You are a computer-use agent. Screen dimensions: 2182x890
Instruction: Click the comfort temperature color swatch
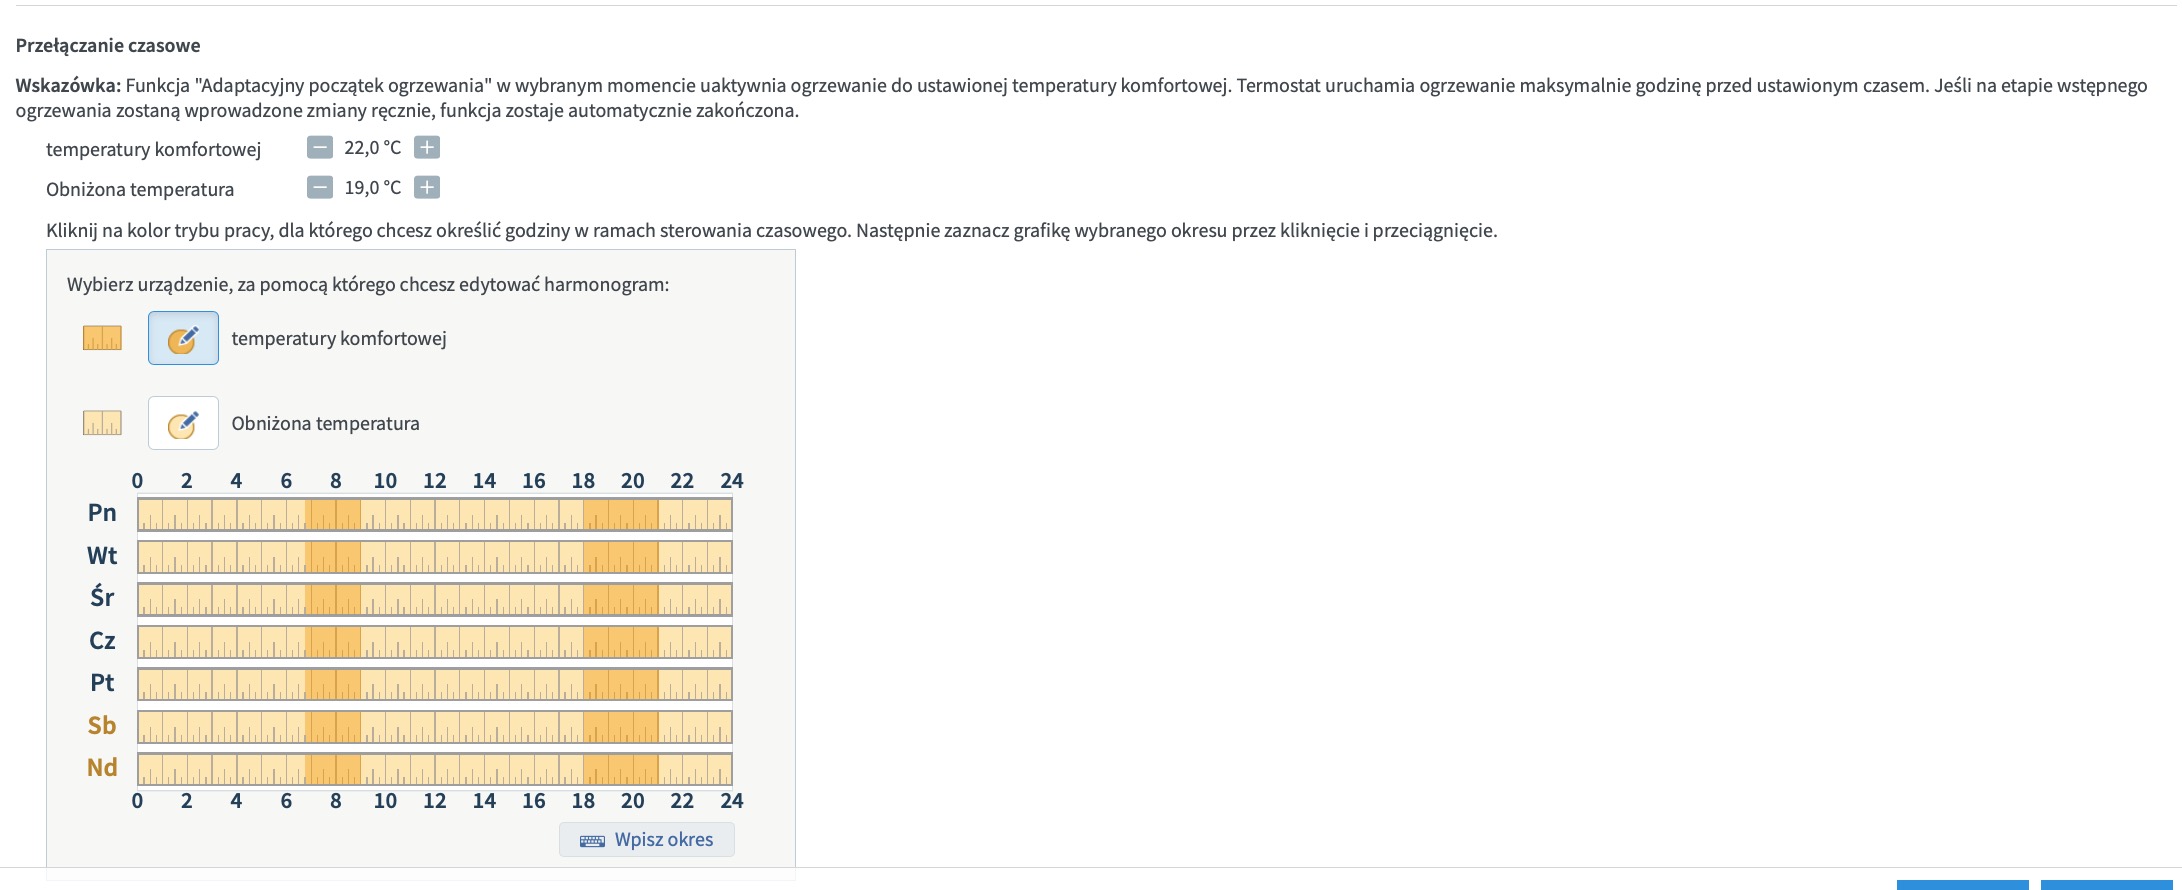tap(102, 338)
